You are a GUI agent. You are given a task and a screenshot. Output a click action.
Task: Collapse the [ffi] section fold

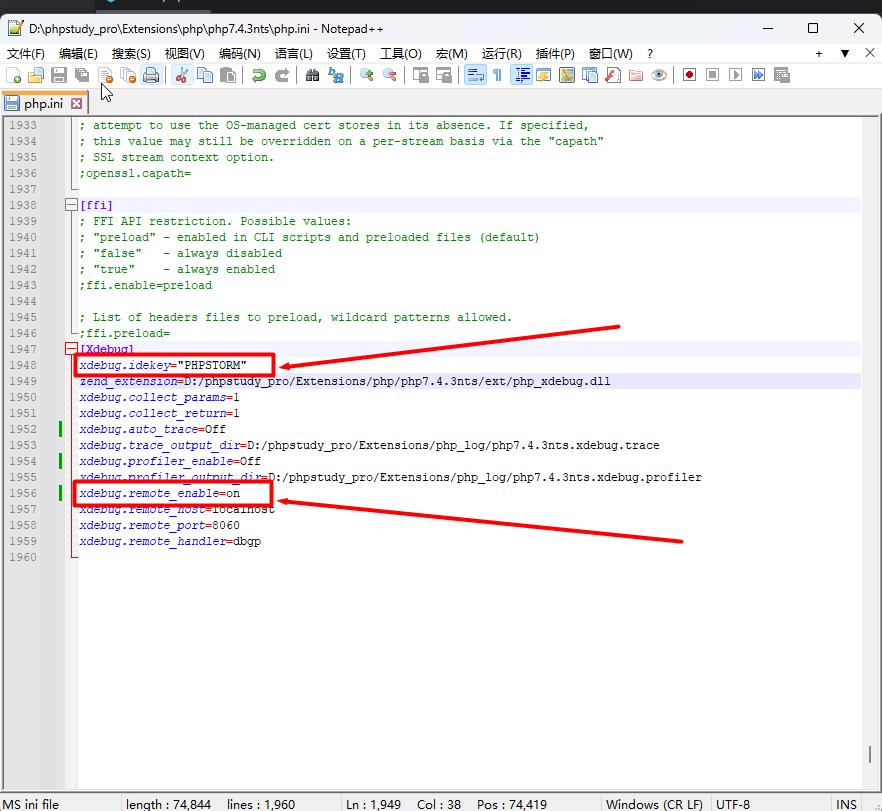(70, 204)
